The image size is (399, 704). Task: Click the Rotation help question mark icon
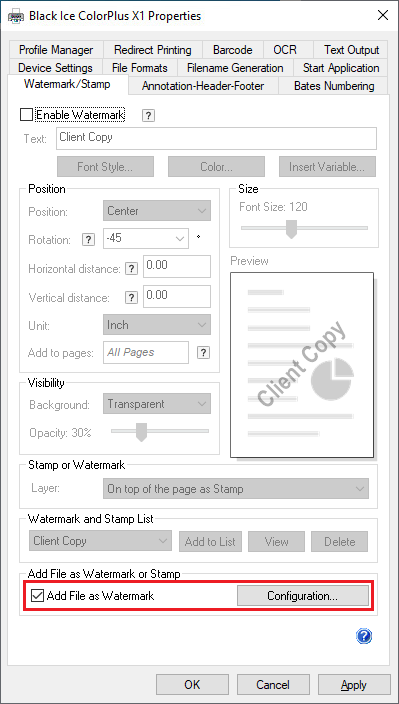click(88, 240)
